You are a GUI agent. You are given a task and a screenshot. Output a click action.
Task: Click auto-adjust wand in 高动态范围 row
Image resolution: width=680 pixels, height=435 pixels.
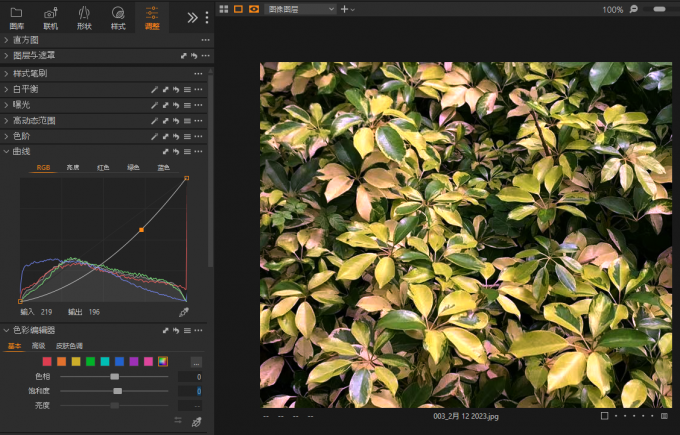click(154, 121)
